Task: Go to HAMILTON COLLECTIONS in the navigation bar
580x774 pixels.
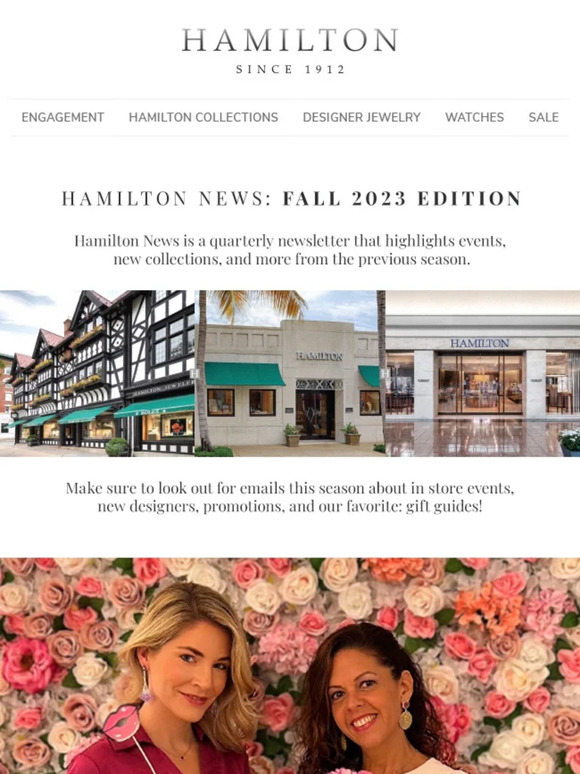Action: coord(203,117)
